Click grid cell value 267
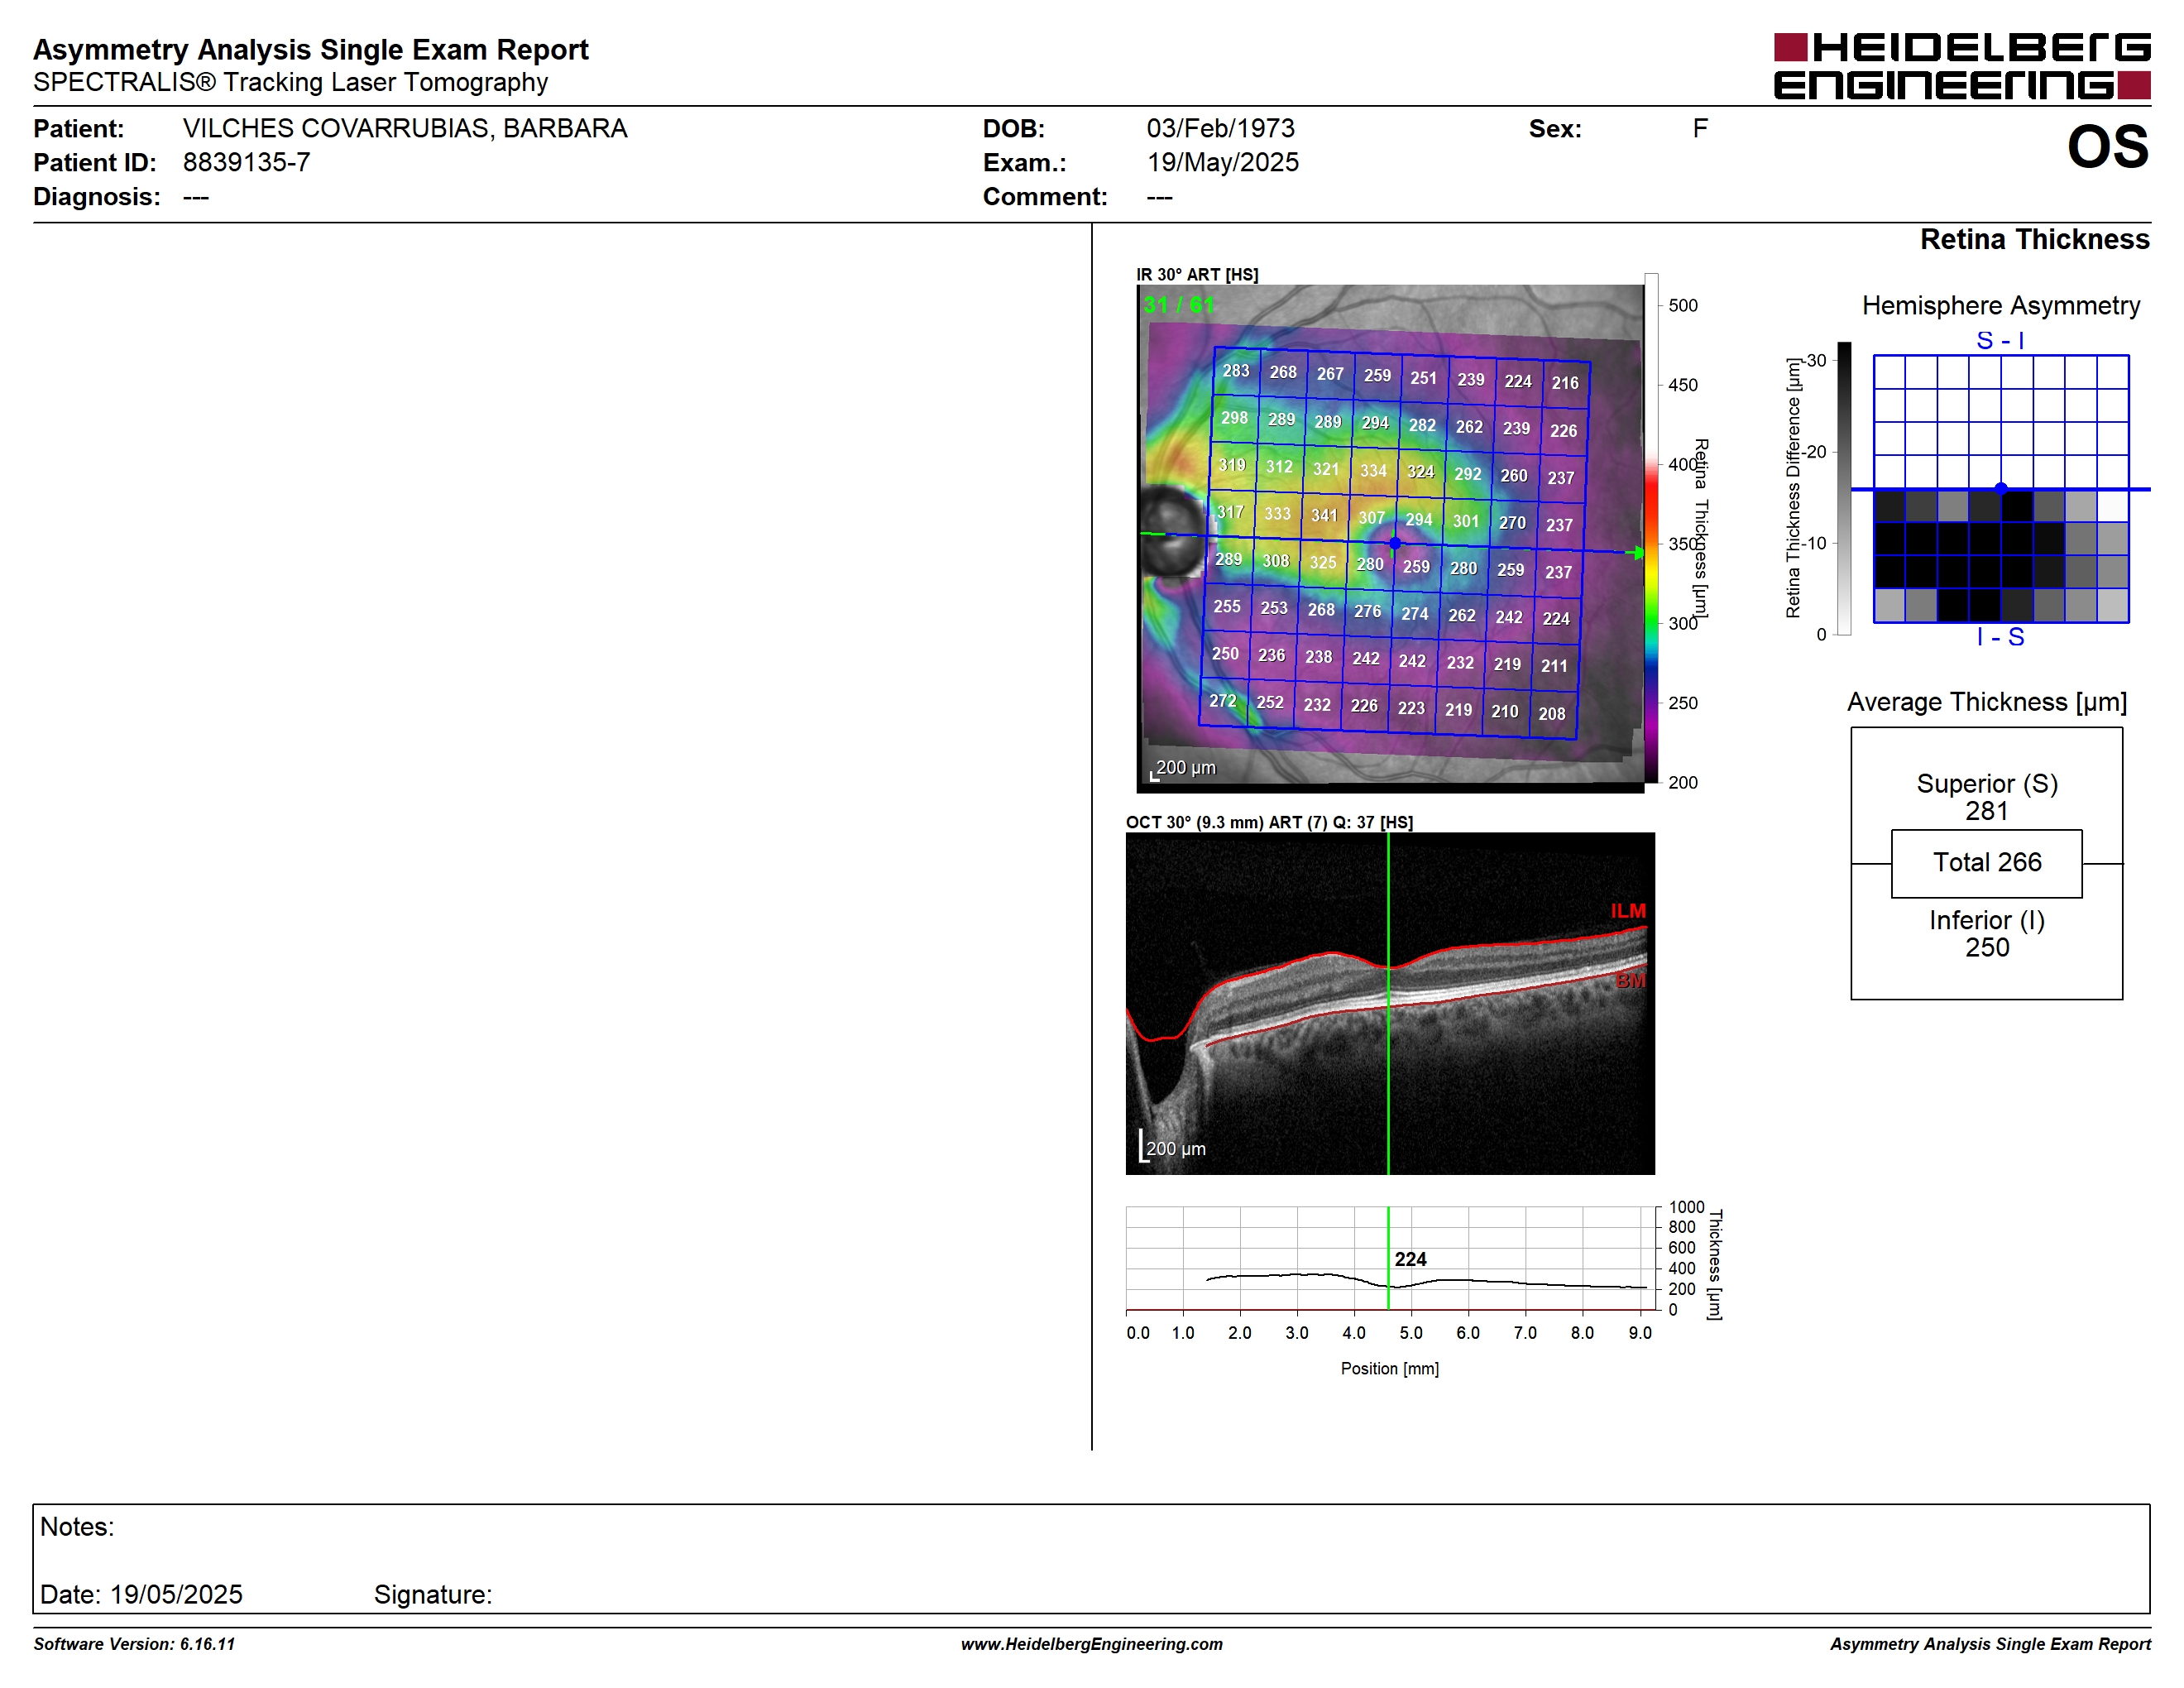2184x1688 pixels. [x=1330, y=373]
